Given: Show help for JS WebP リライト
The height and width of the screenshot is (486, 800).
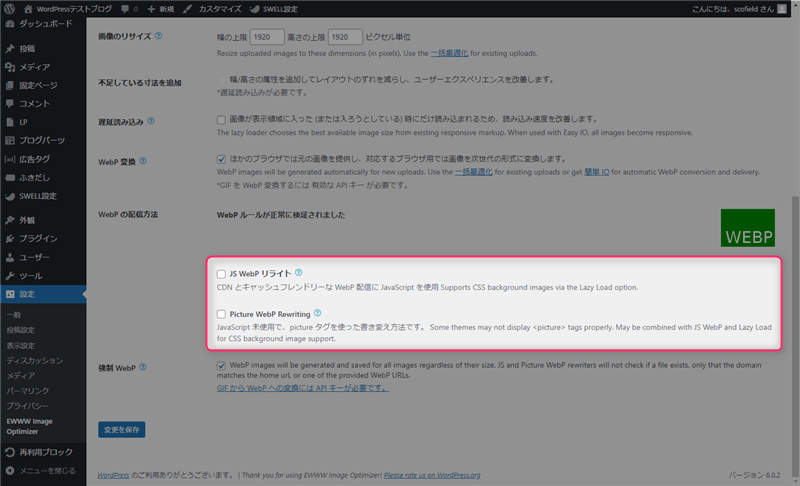Looking at the screenshot, I should click(298, 272).
